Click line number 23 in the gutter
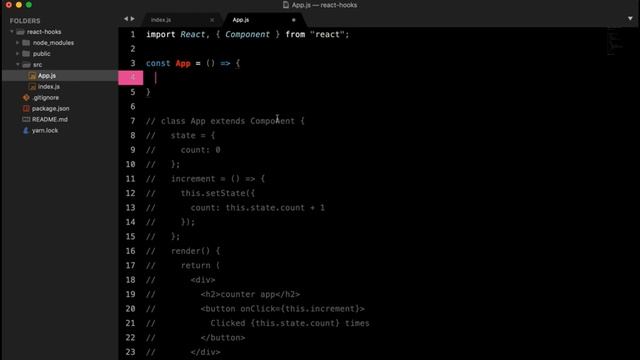Image resolution: width=640 pixels, height=360 pixels. pyautogui.click(x=130, y=352)
